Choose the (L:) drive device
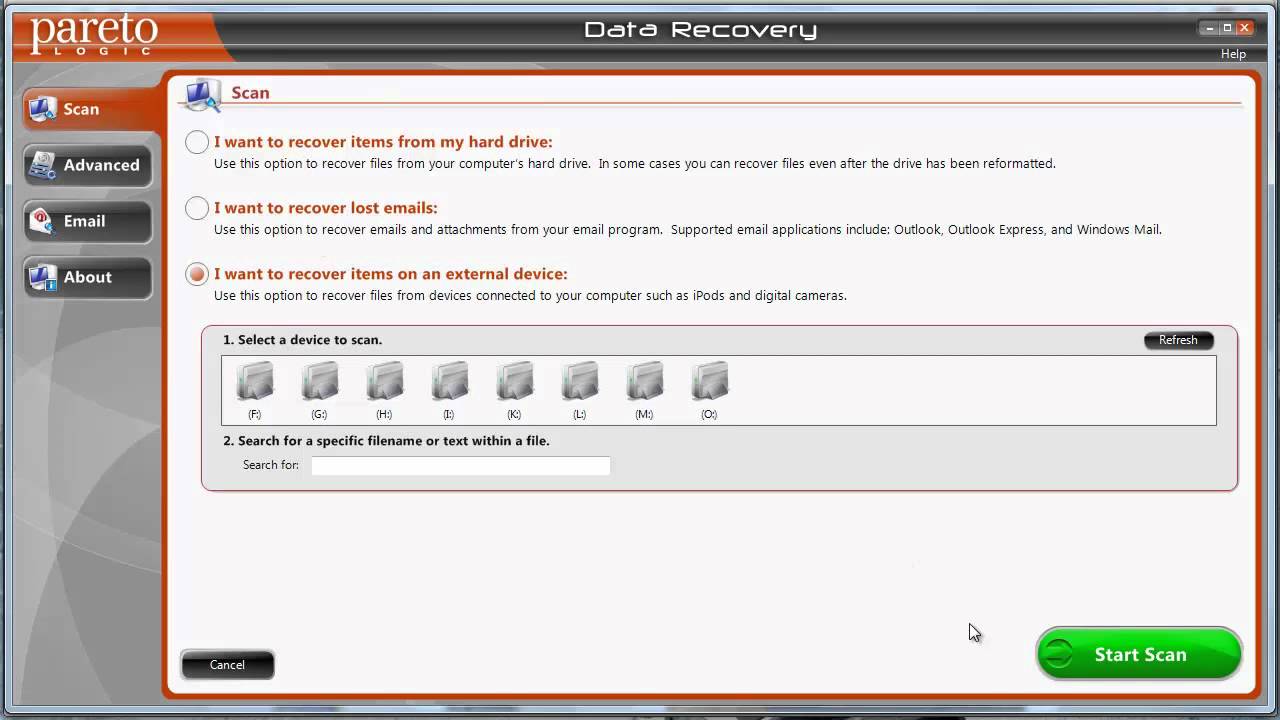 tap(579, 390)
